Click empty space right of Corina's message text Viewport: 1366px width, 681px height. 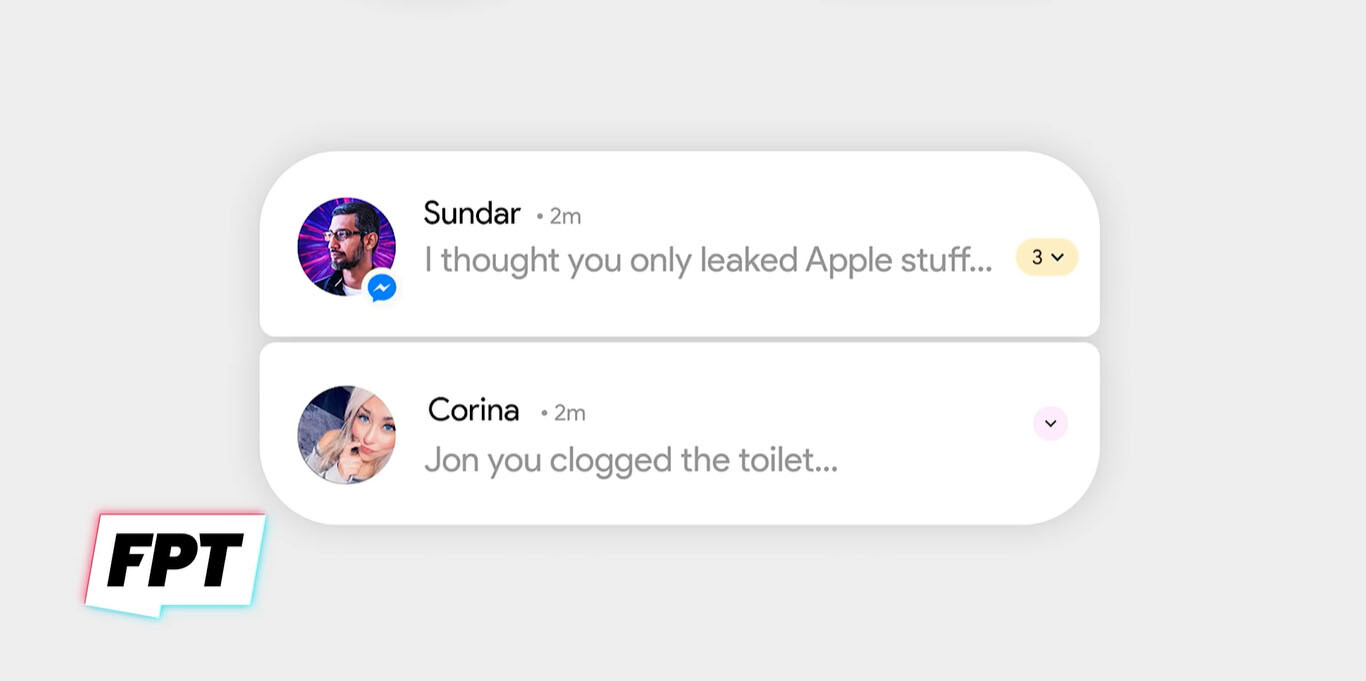point(940,460)
